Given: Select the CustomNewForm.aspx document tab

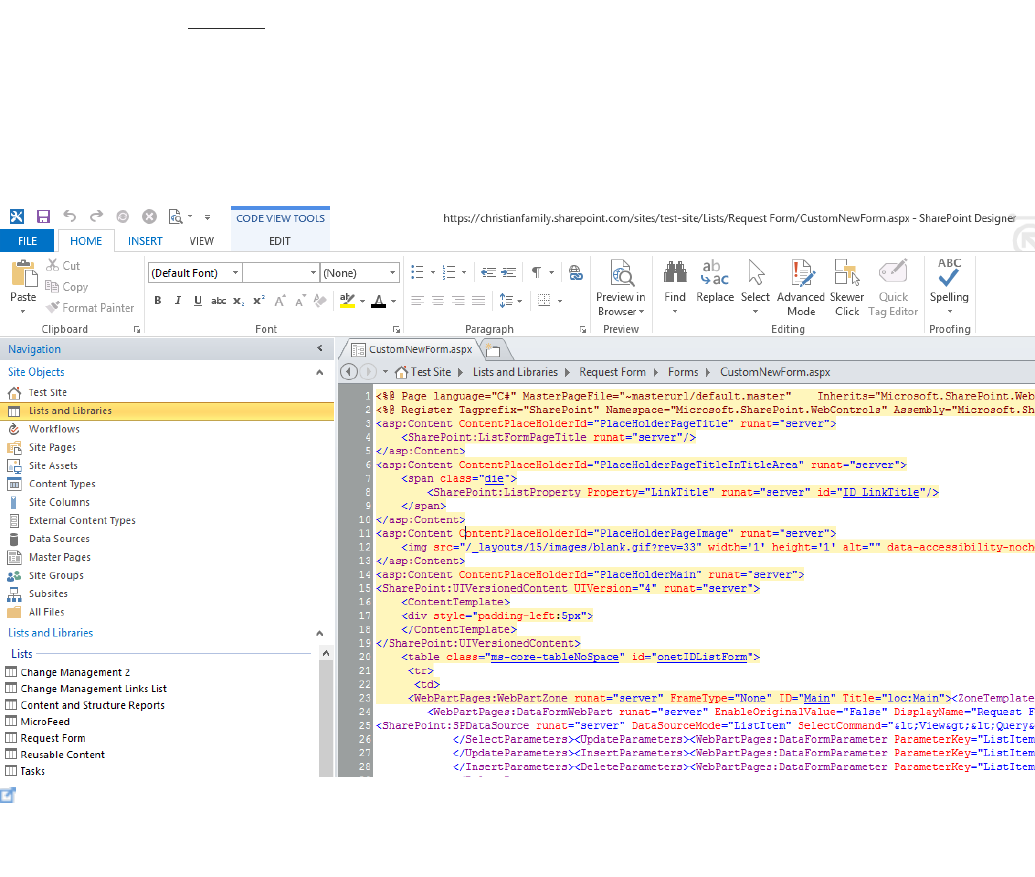Looking at the screenshot, I should 413,349.
